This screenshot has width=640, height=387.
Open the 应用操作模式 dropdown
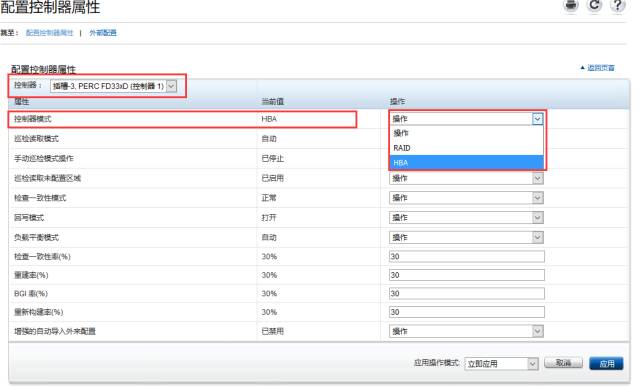pyautogui.click(x=501, y=363)
